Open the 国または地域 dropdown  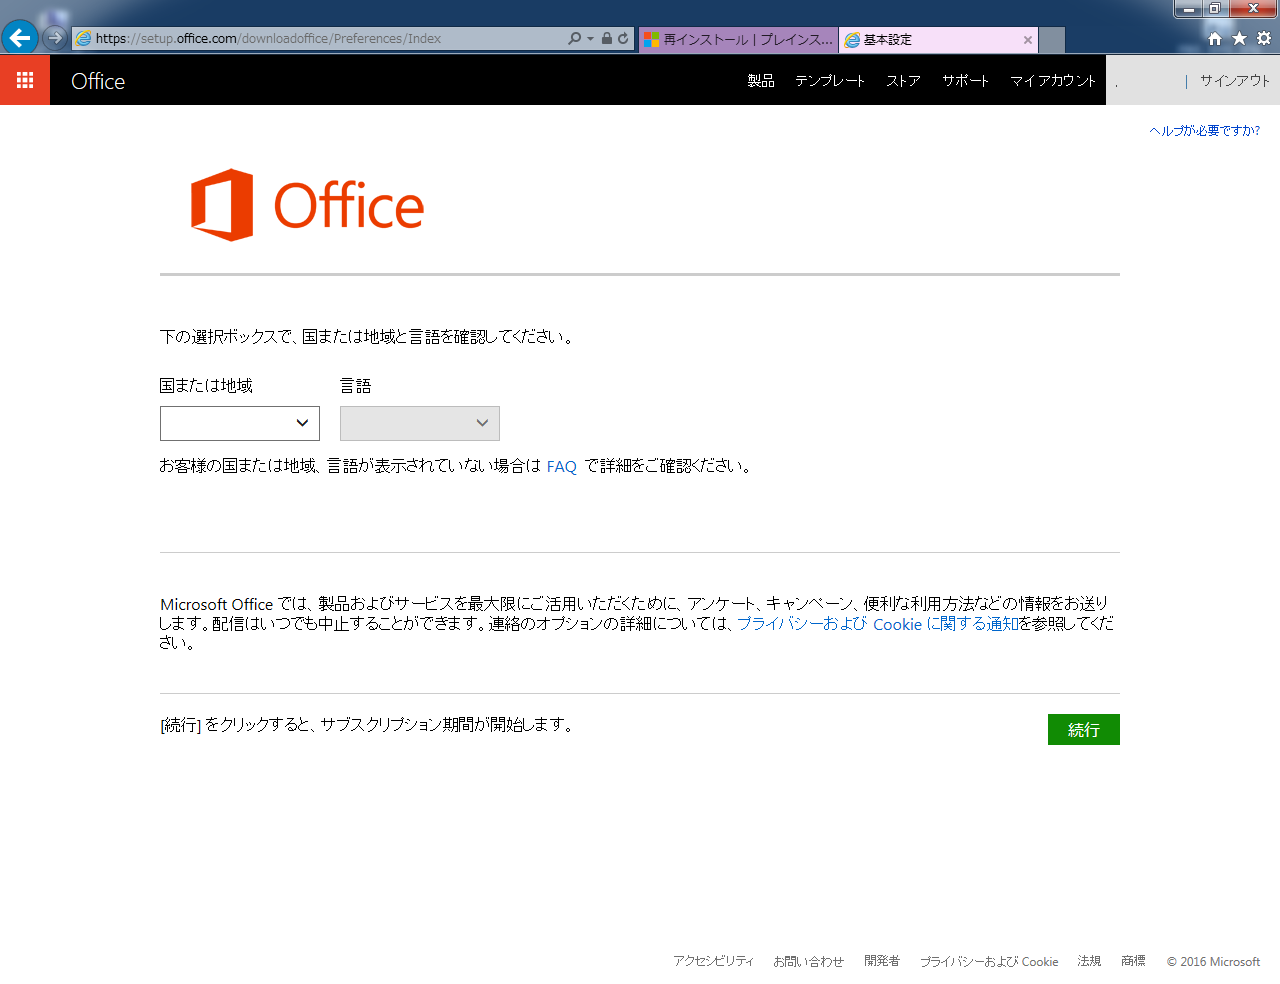pyautogui.click(x=240, y=423)
